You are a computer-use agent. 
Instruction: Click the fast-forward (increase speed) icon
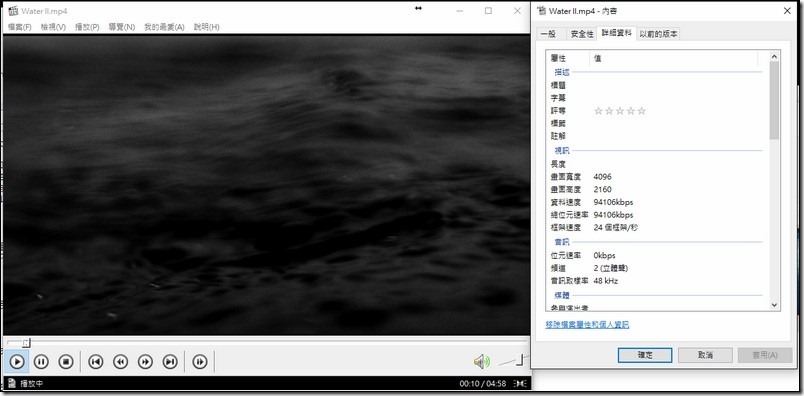145,362
